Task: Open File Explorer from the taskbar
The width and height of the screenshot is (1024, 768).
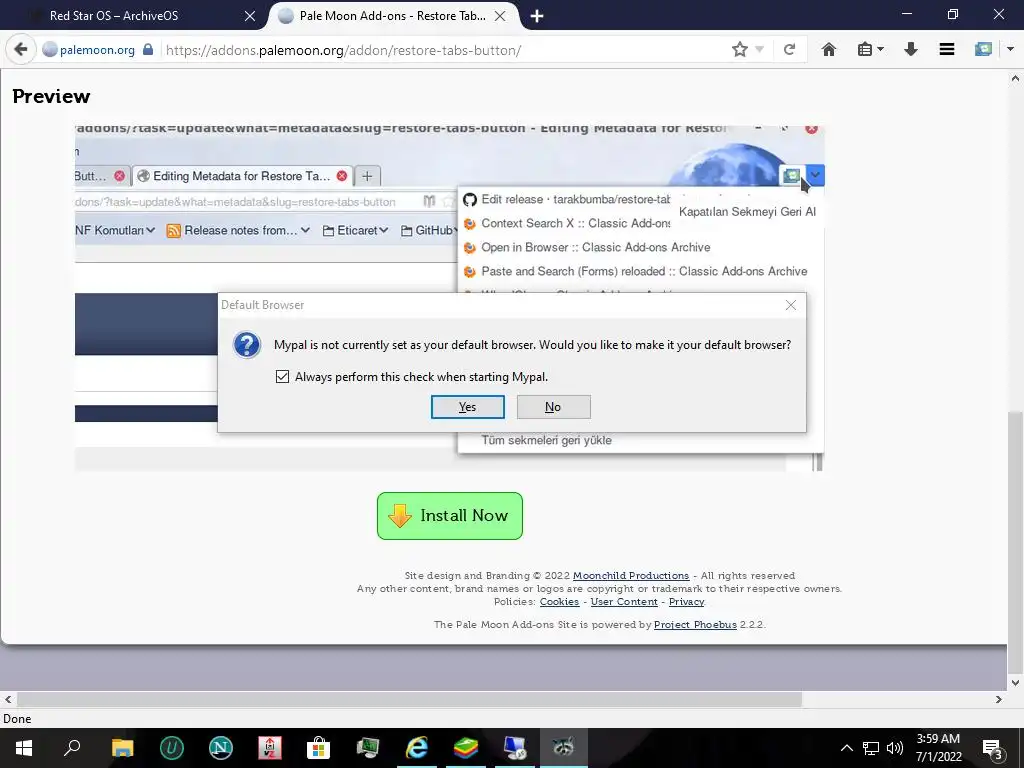Action: (122, 748)
